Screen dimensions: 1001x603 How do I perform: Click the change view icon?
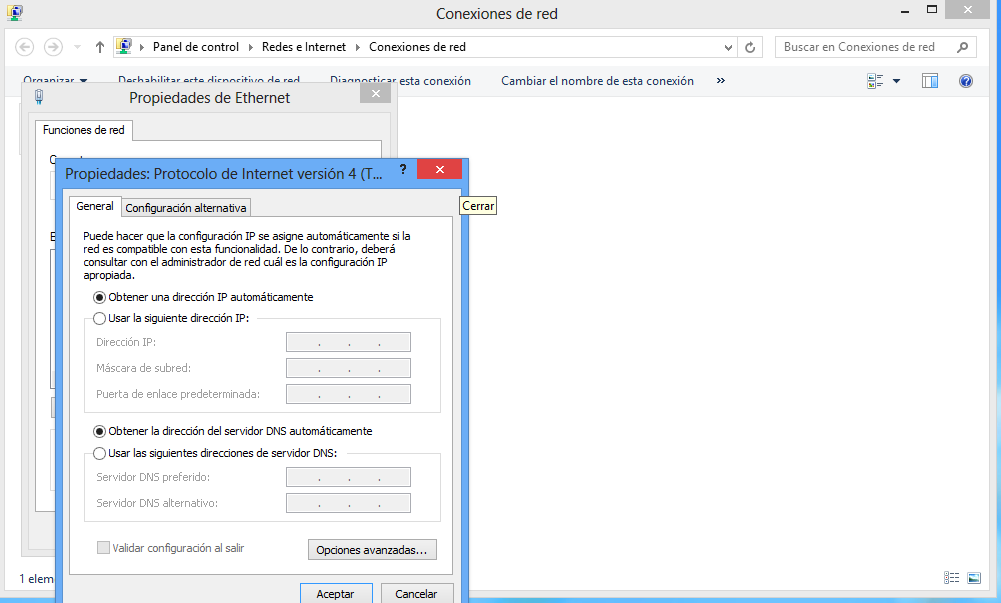click(x=875, y=81)
